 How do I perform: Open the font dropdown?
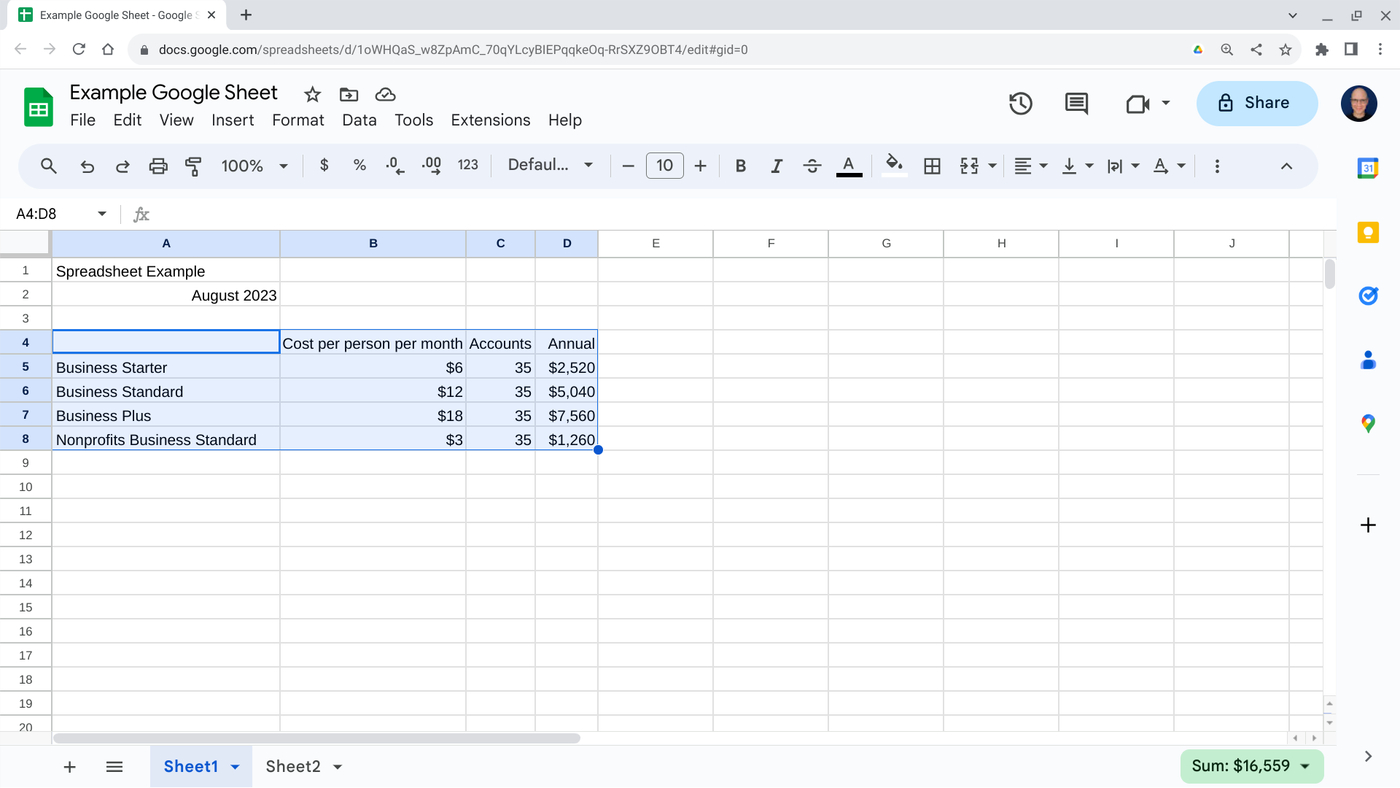pyautogui.click(x=550, y=165)
